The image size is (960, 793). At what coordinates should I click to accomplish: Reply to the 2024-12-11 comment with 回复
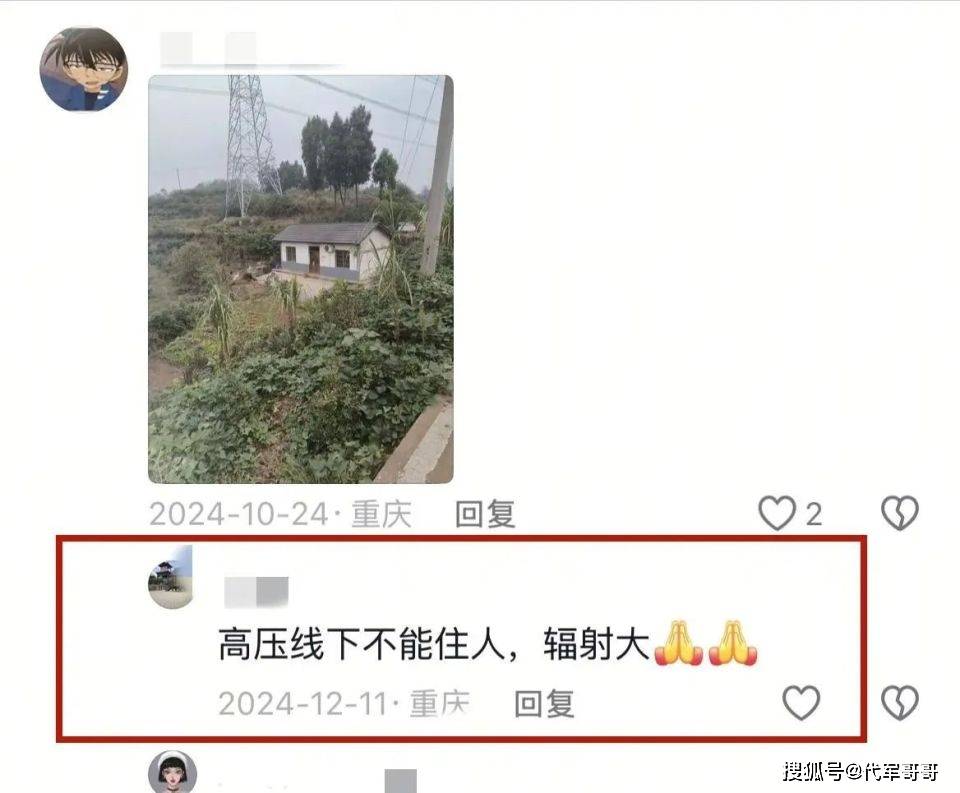pos(544,704)
